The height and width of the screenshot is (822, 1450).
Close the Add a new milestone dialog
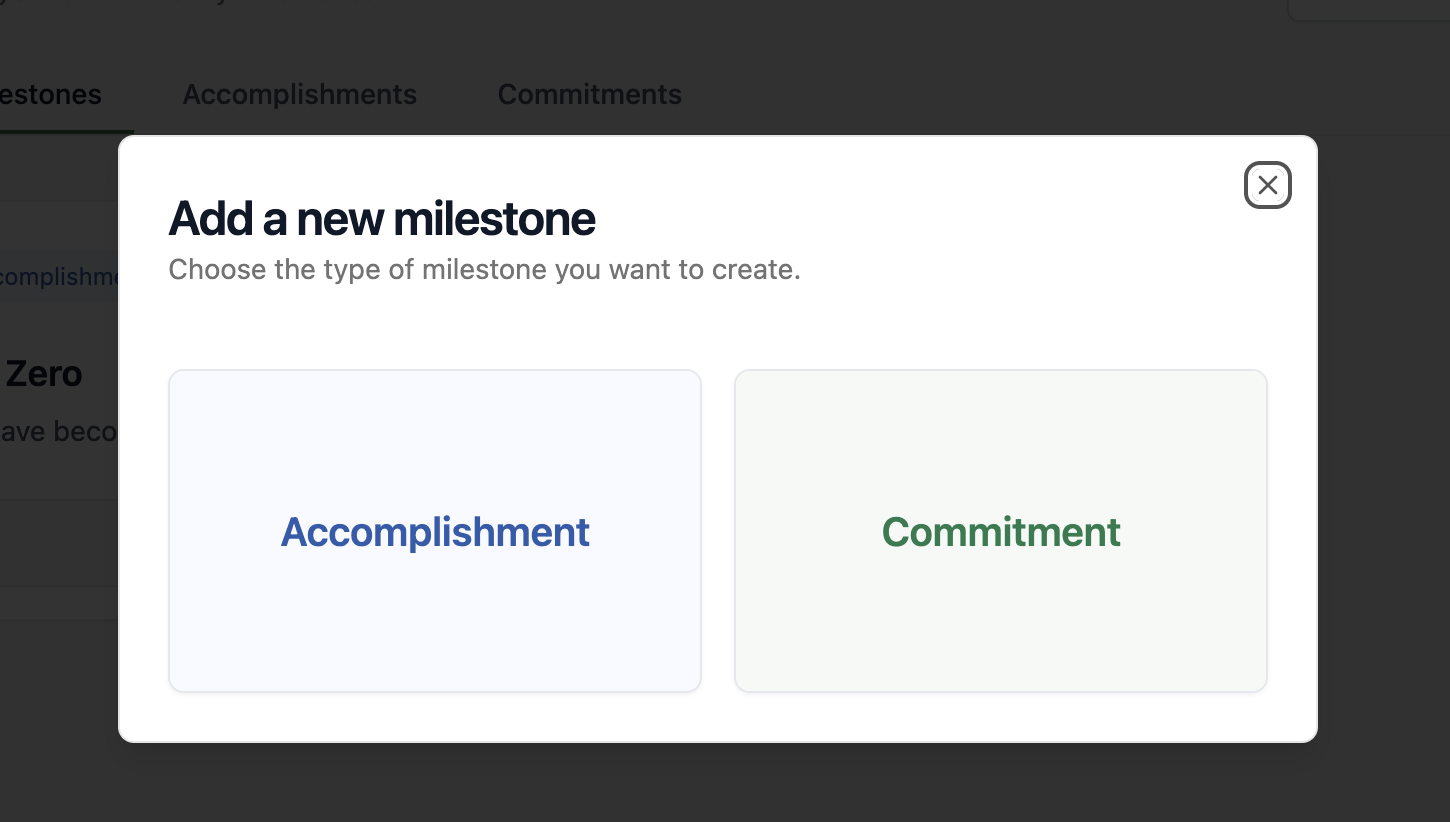point(1267,185)
